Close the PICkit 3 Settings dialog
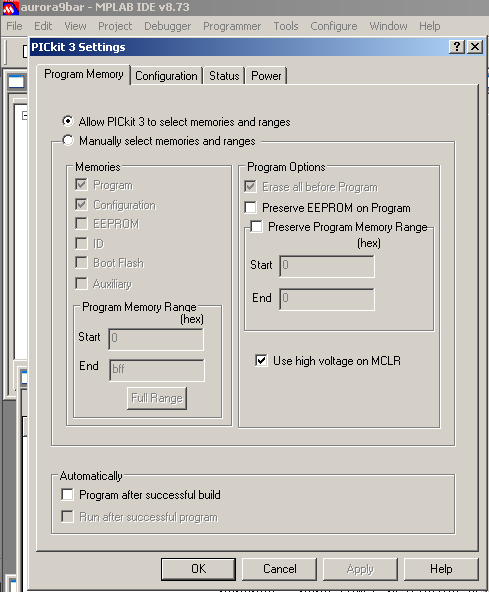 tap(475, 47)
